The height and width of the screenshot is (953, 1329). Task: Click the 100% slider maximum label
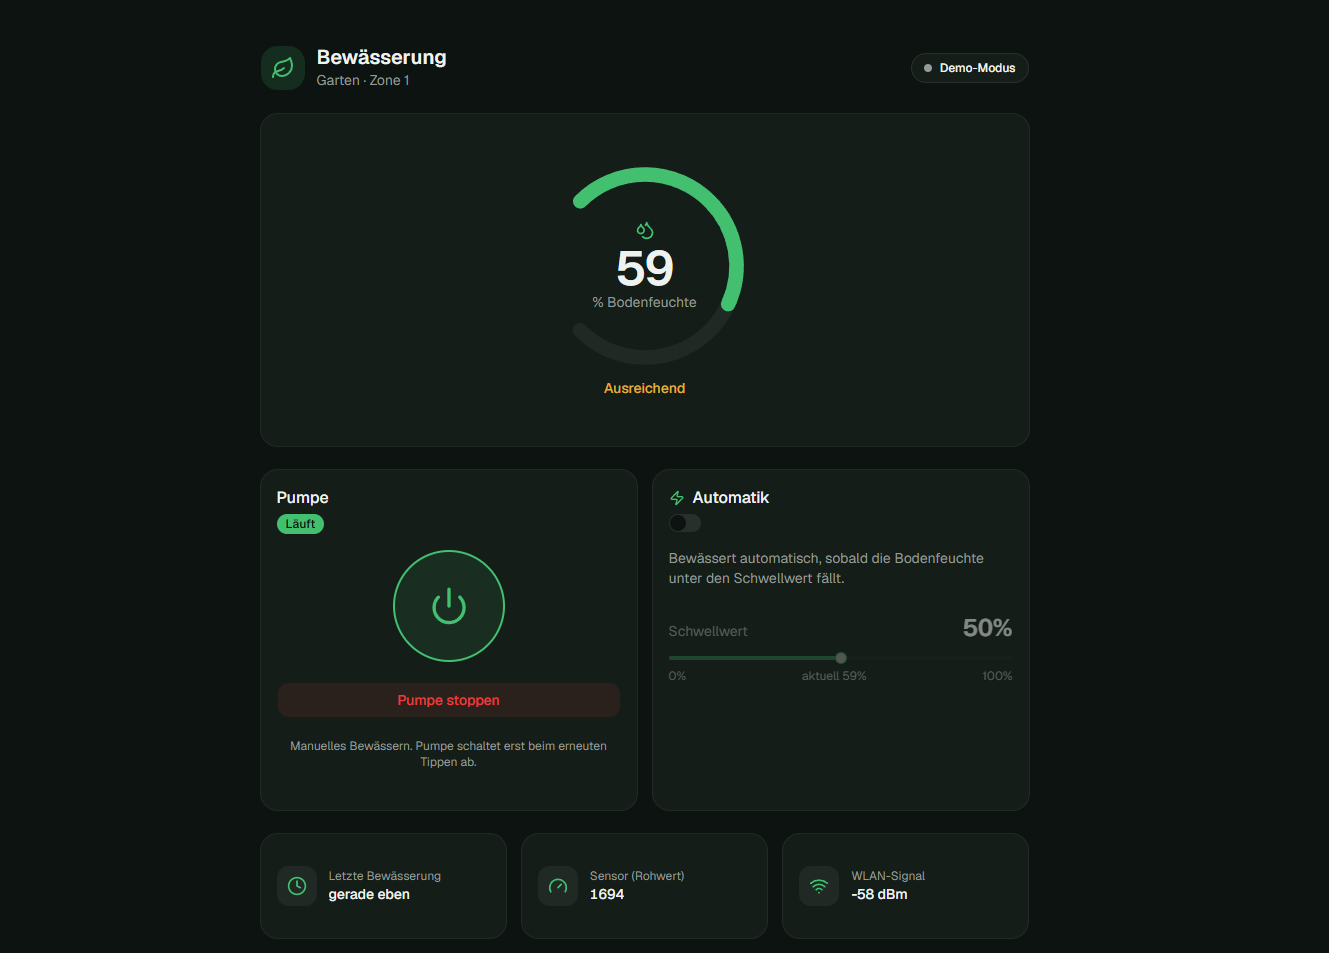(x=997, y=676)
